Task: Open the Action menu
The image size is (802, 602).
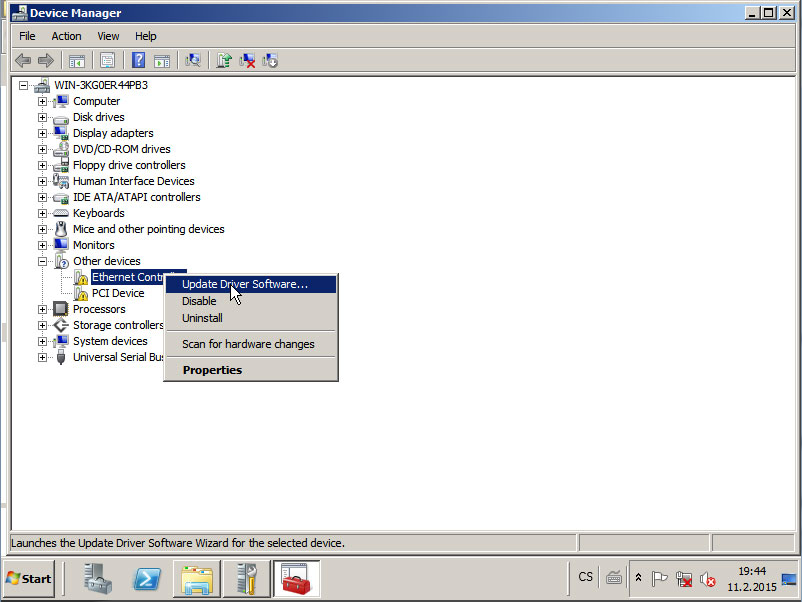Action: 66,36
